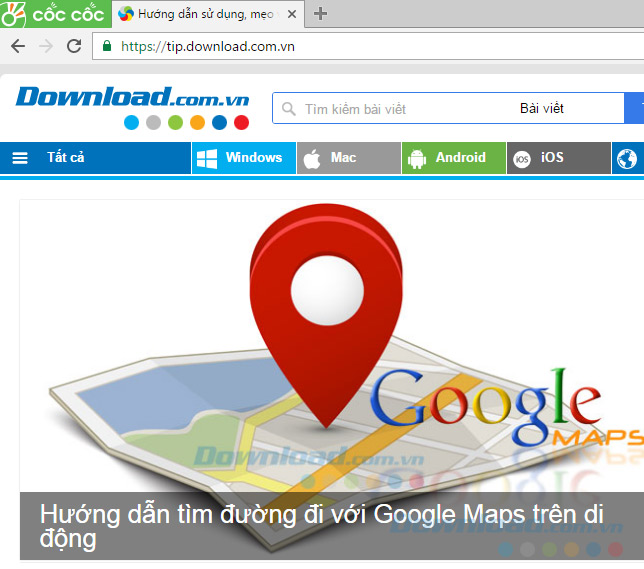
Task: Open a new tab with plus button
Action: click(320, 14)
